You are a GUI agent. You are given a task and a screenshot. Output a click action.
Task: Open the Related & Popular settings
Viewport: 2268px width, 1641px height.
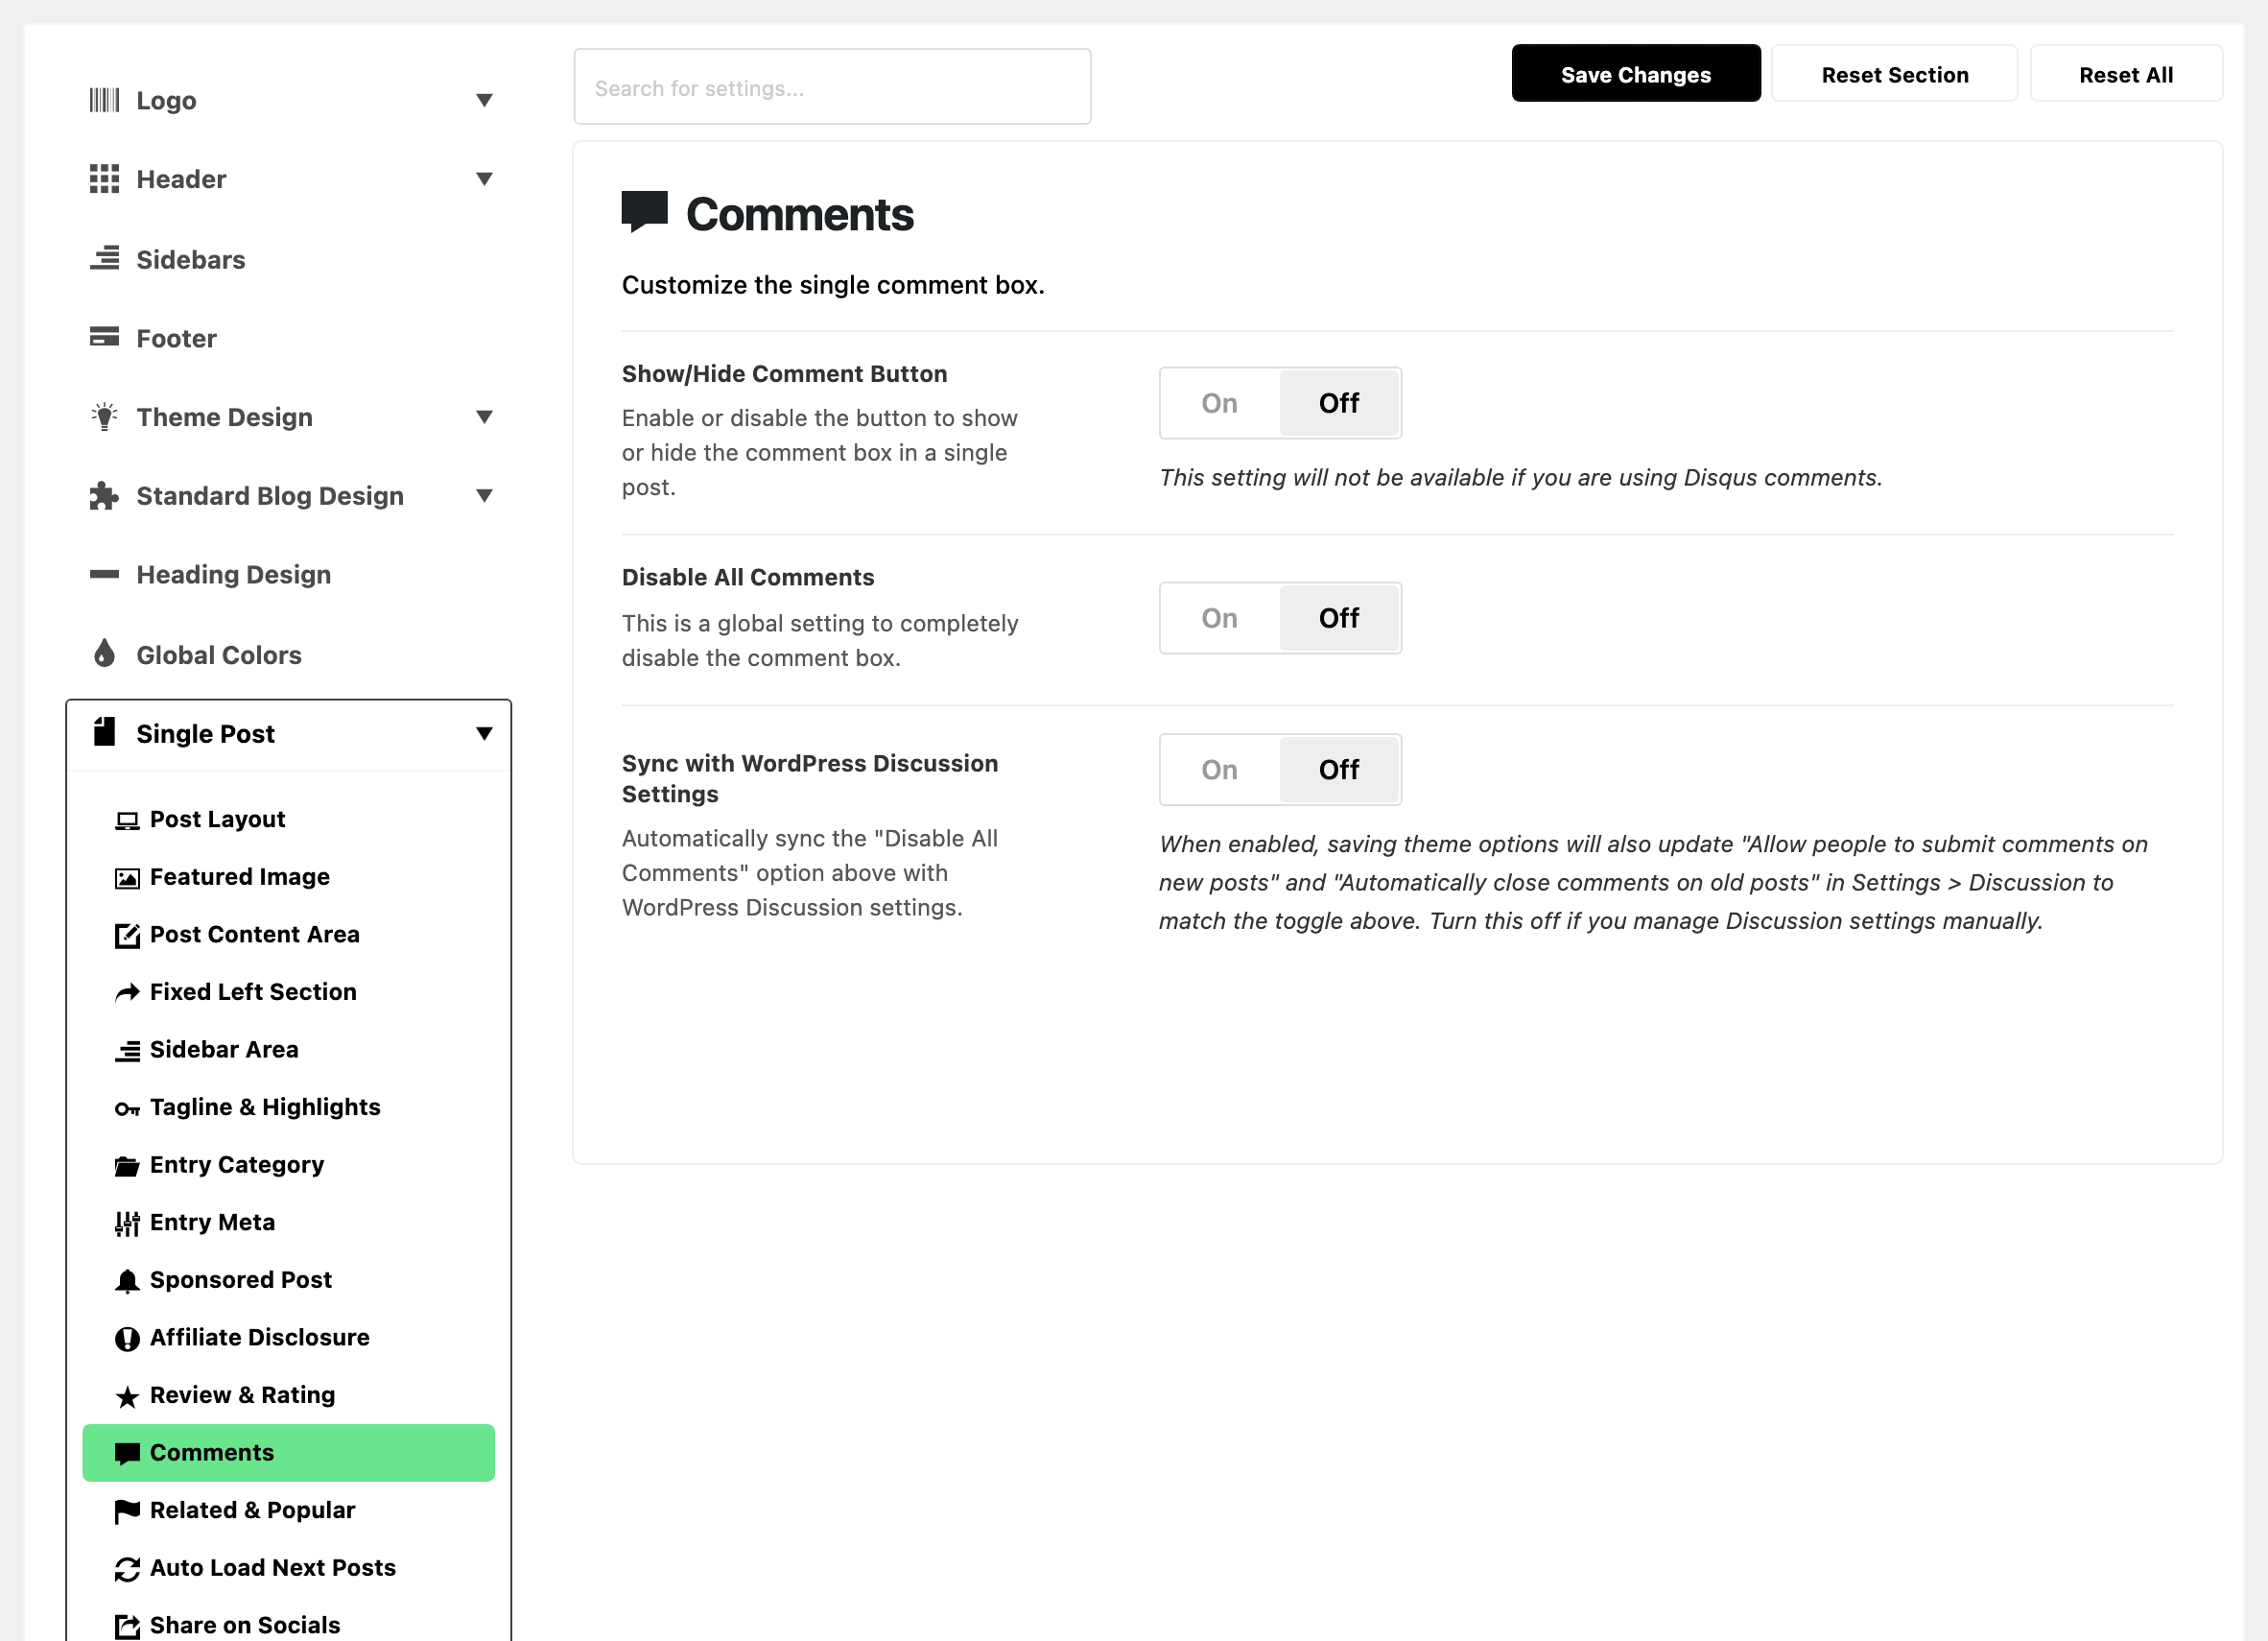(288, 1510)
